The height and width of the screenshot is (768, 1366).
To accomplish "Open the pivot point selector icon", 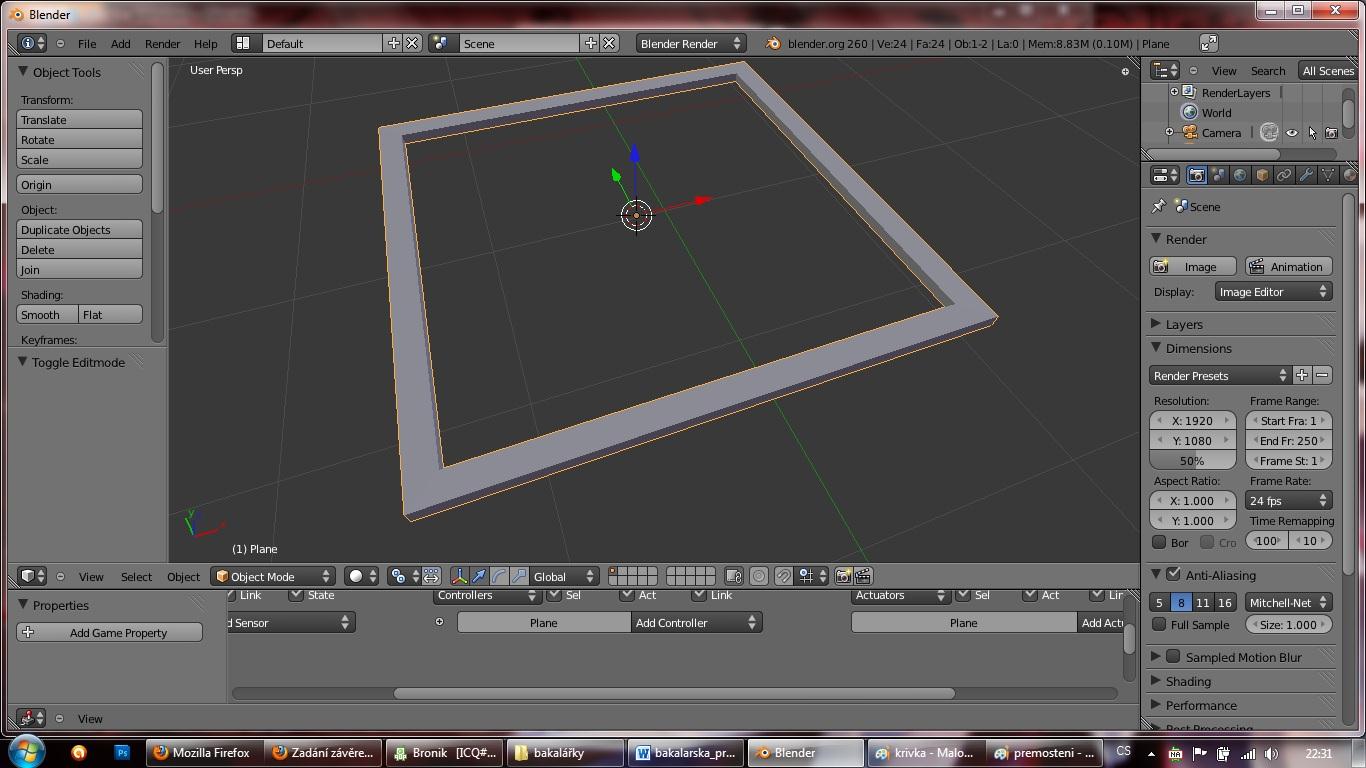I will [x=403, y=576].
